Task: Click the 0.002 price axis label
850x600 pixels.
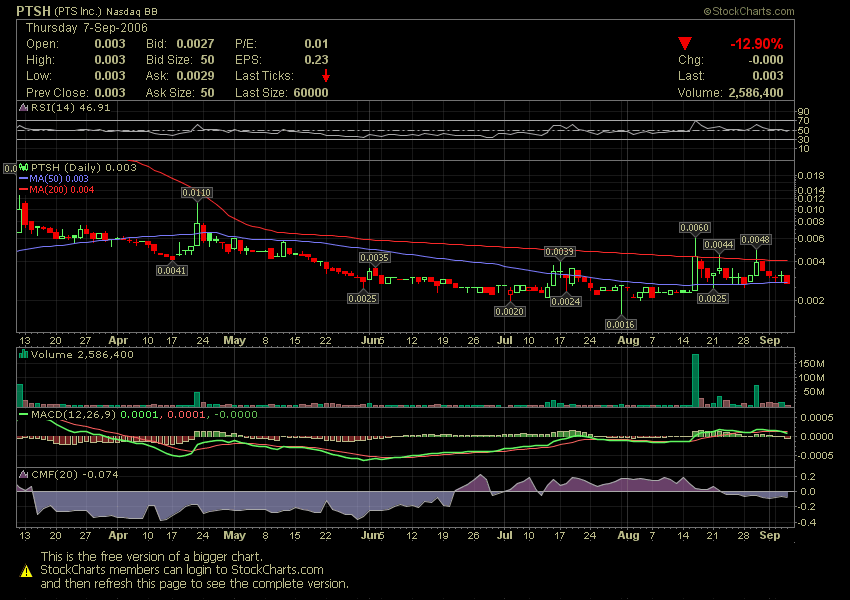Action: (x=811, y=300)
